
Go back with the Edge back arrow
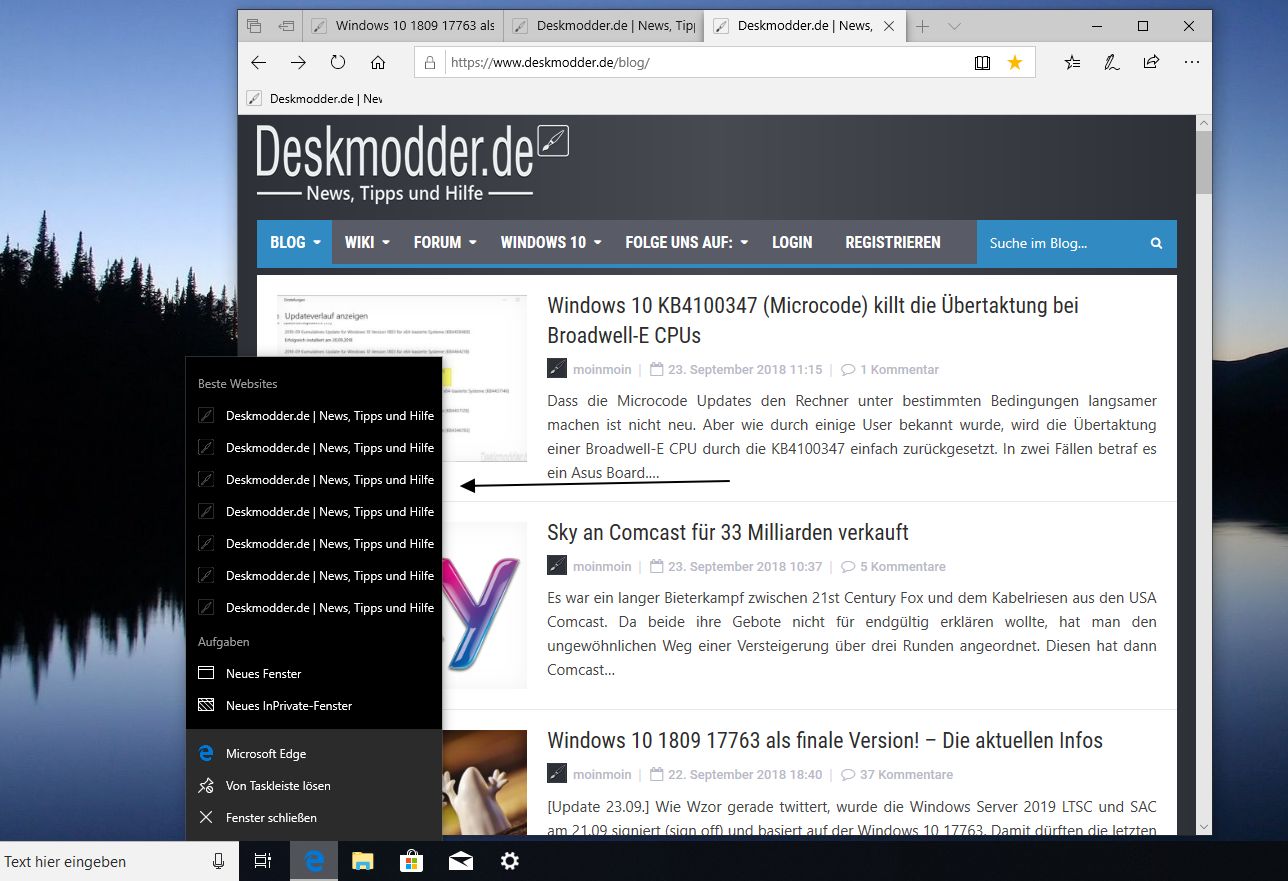[x=258, y=62]
